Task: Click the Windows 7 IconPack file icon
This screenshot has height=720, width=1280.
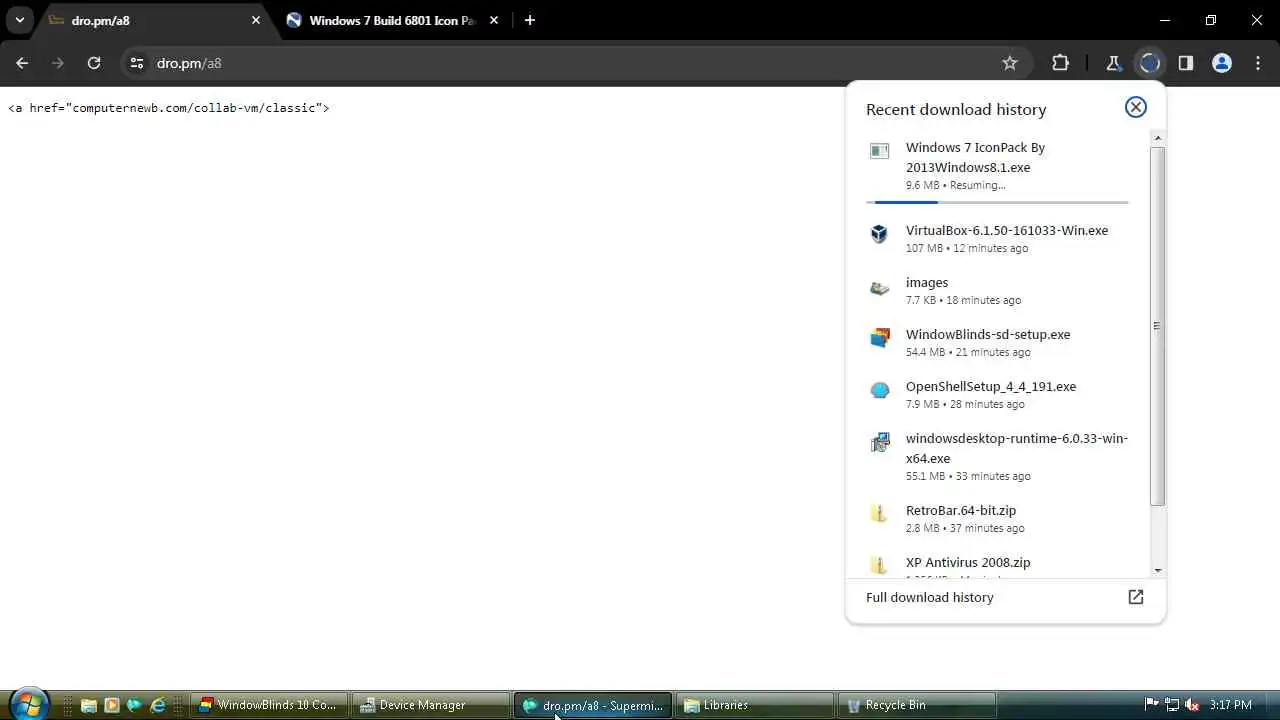Action: (879, 151)
